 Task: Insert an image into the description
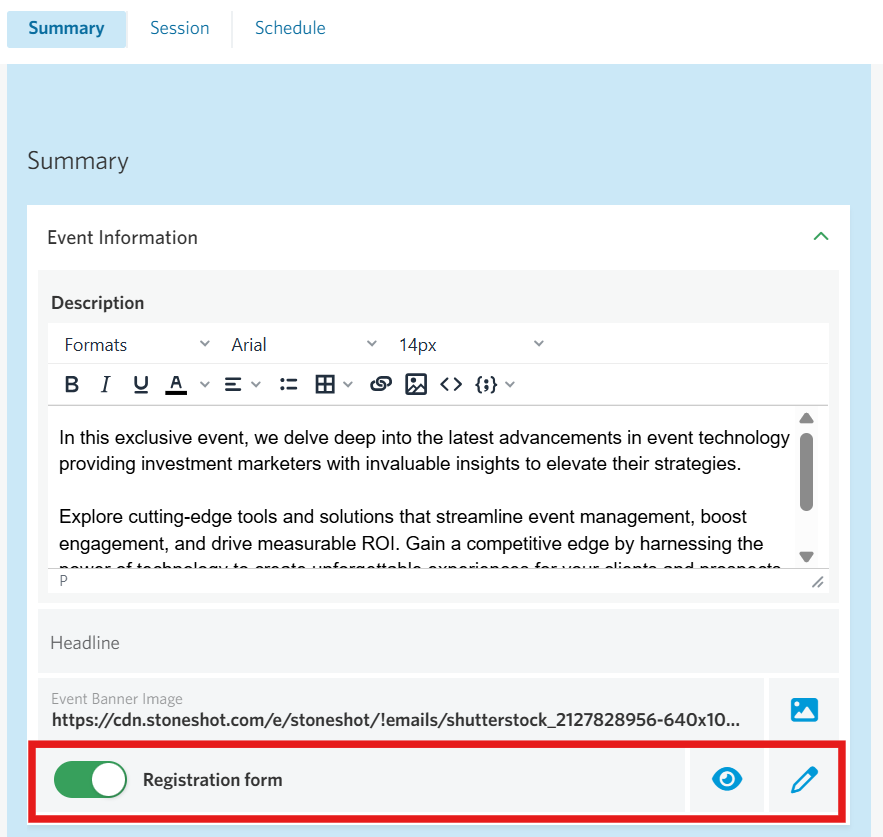pos(416,385)
